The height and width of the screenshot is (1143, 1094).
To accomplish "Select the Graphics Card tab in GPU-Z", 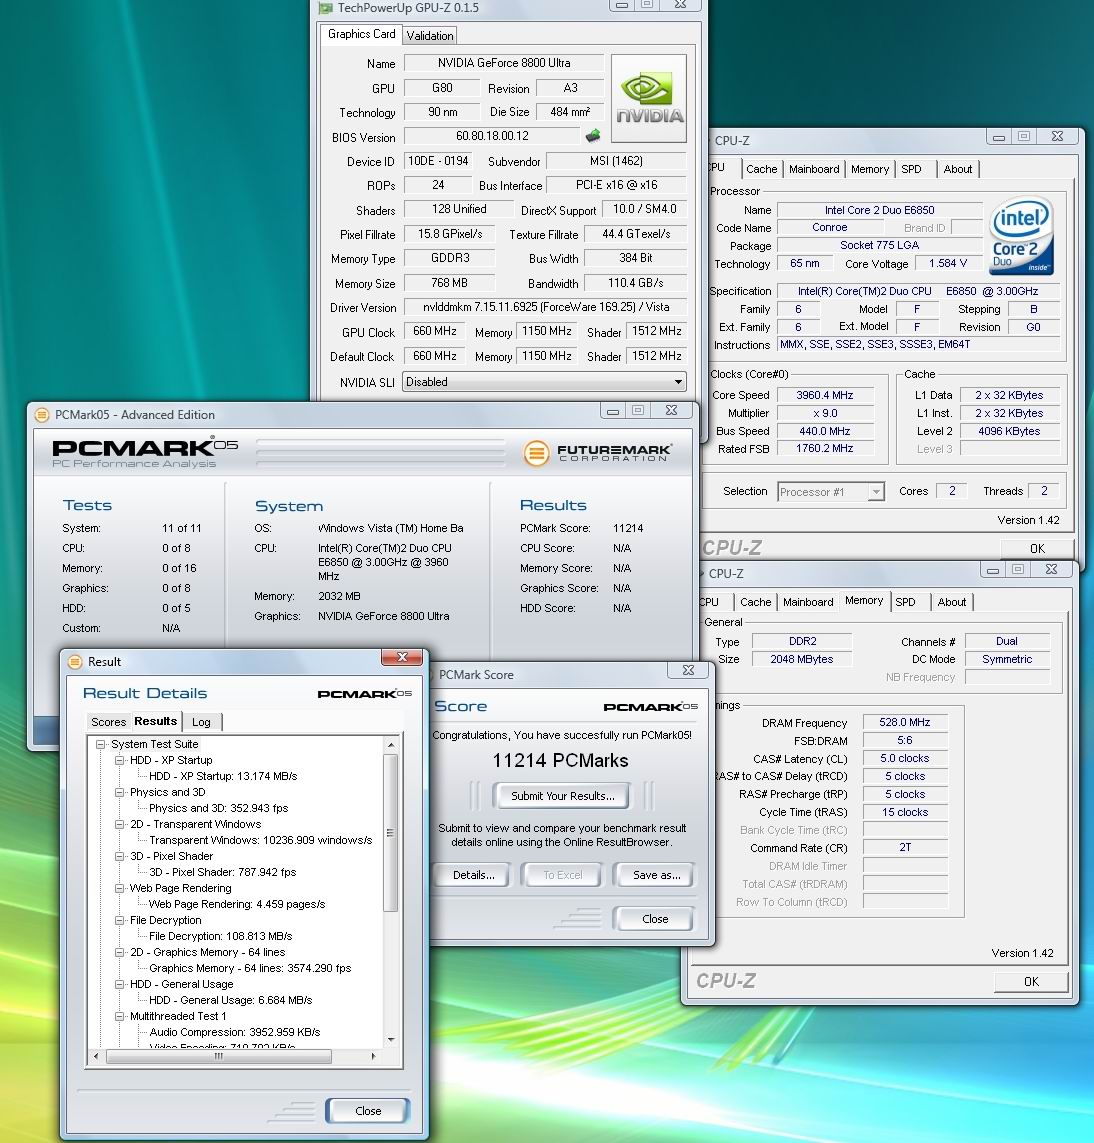I will coord(362,34).
